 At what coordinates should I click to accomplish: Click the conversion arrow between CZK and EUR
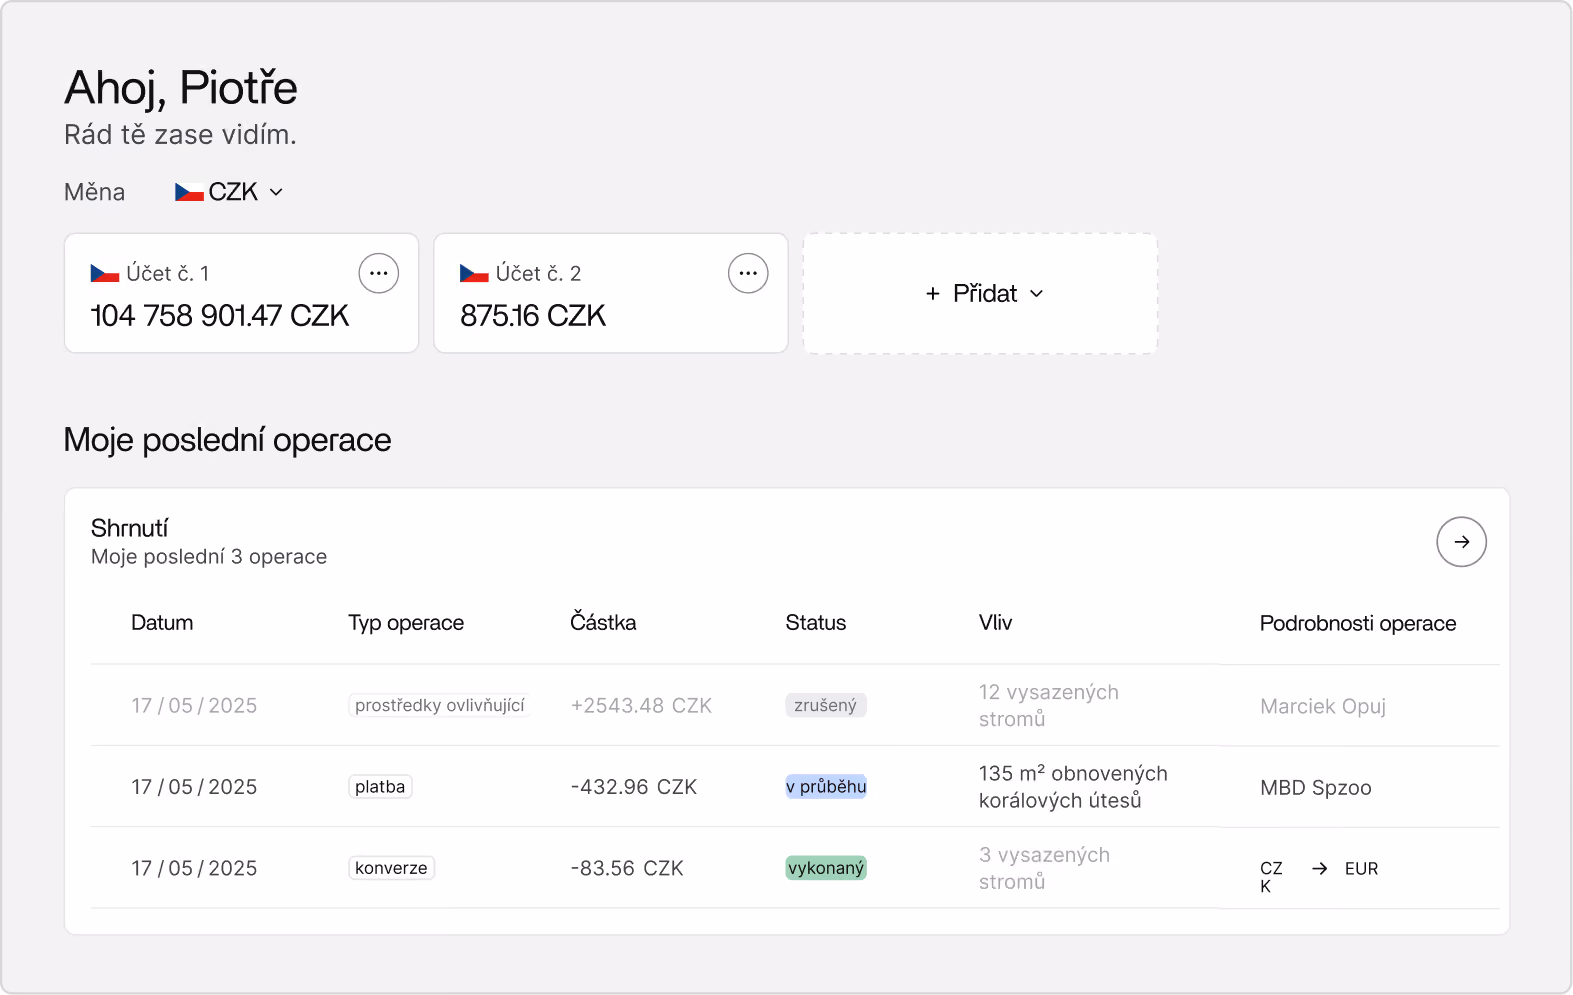point(1320,868)
